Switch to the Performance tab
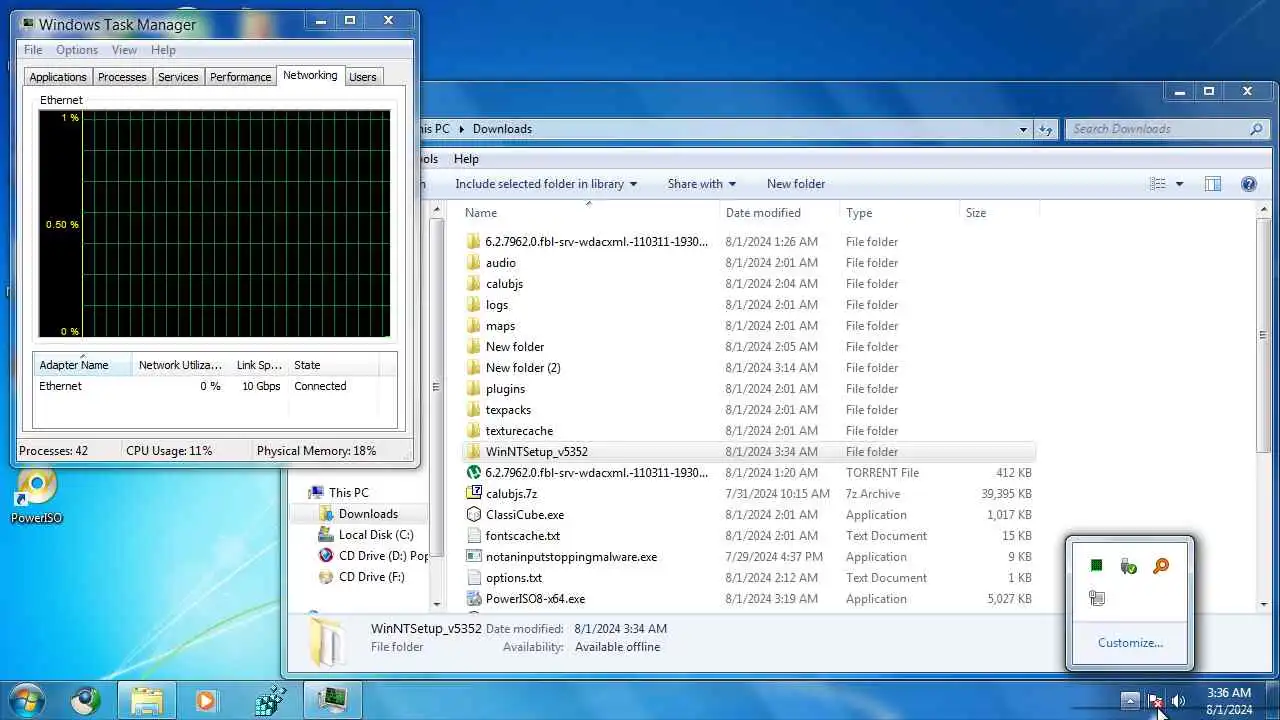The width and height of the screenshot is (1280, 720). tap(240, 77)
